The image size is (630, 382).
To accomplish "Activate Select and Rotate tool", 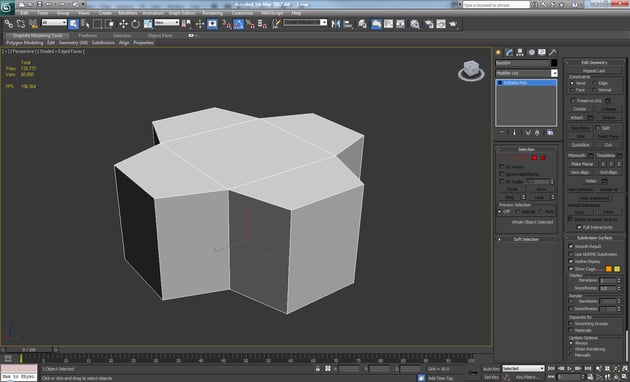I will tap(135, 24).
